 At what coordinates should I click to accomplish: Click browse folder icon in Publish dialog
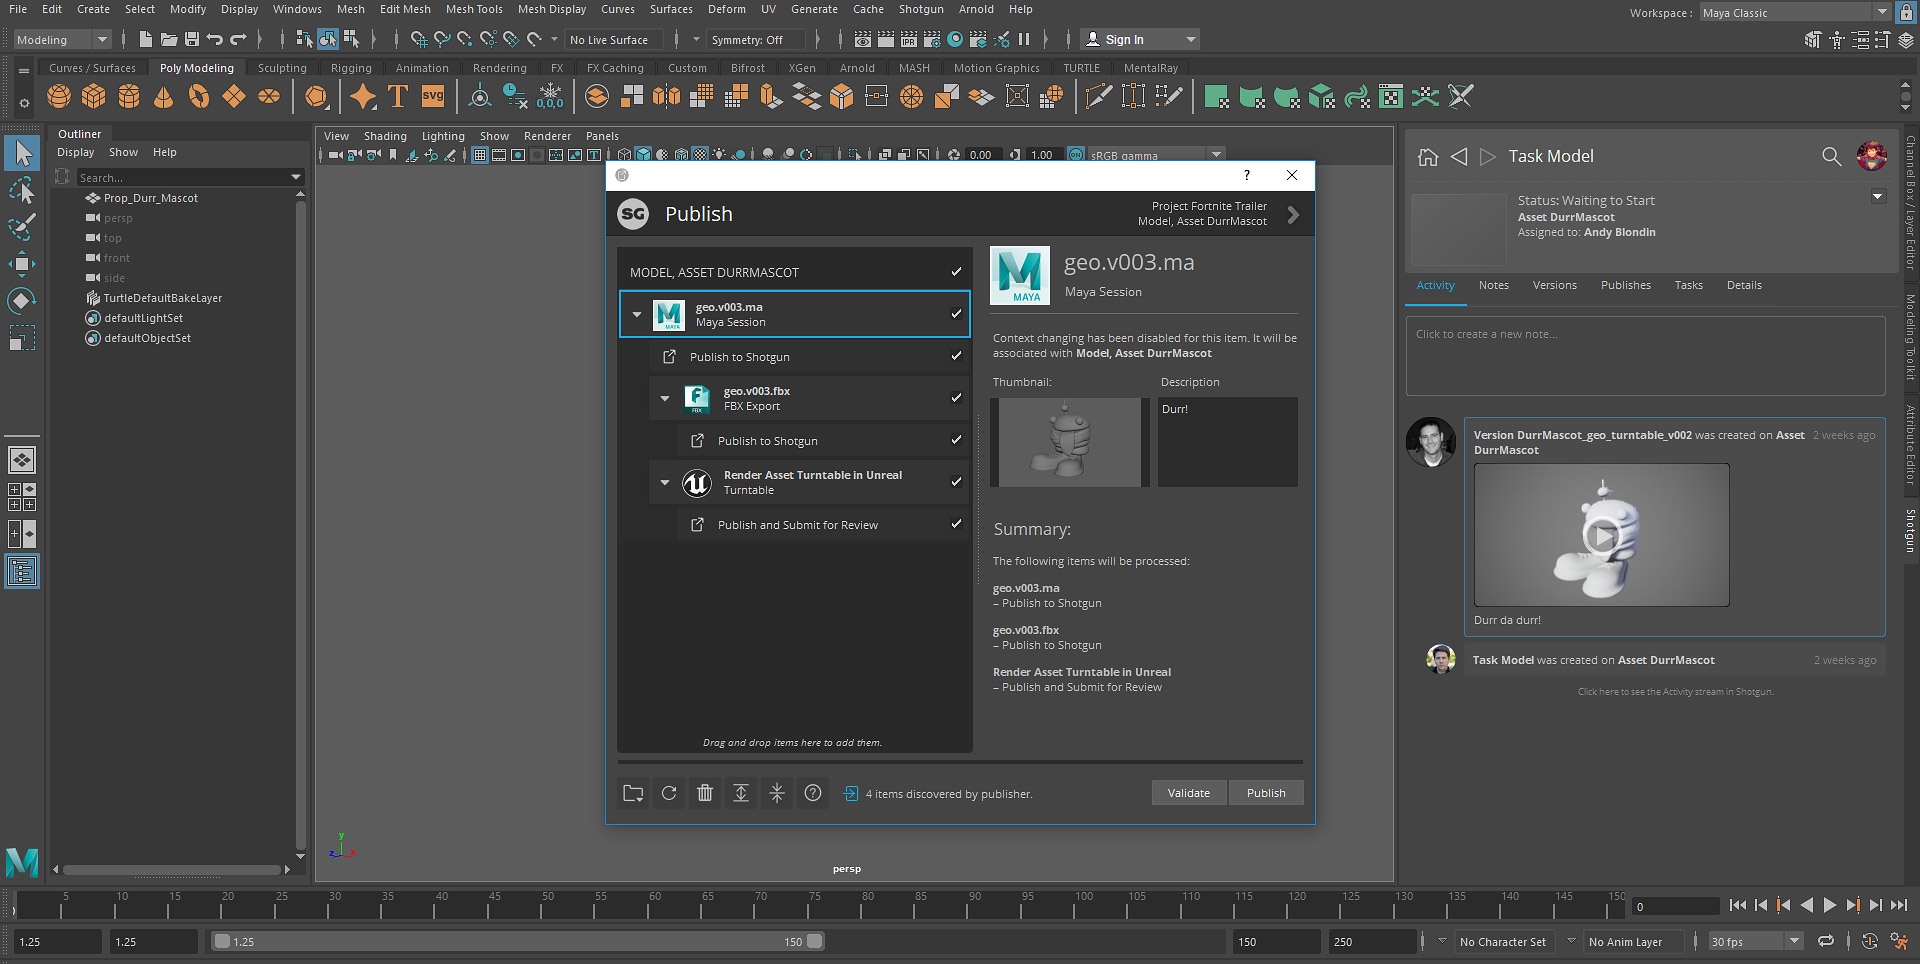[633, 793]
